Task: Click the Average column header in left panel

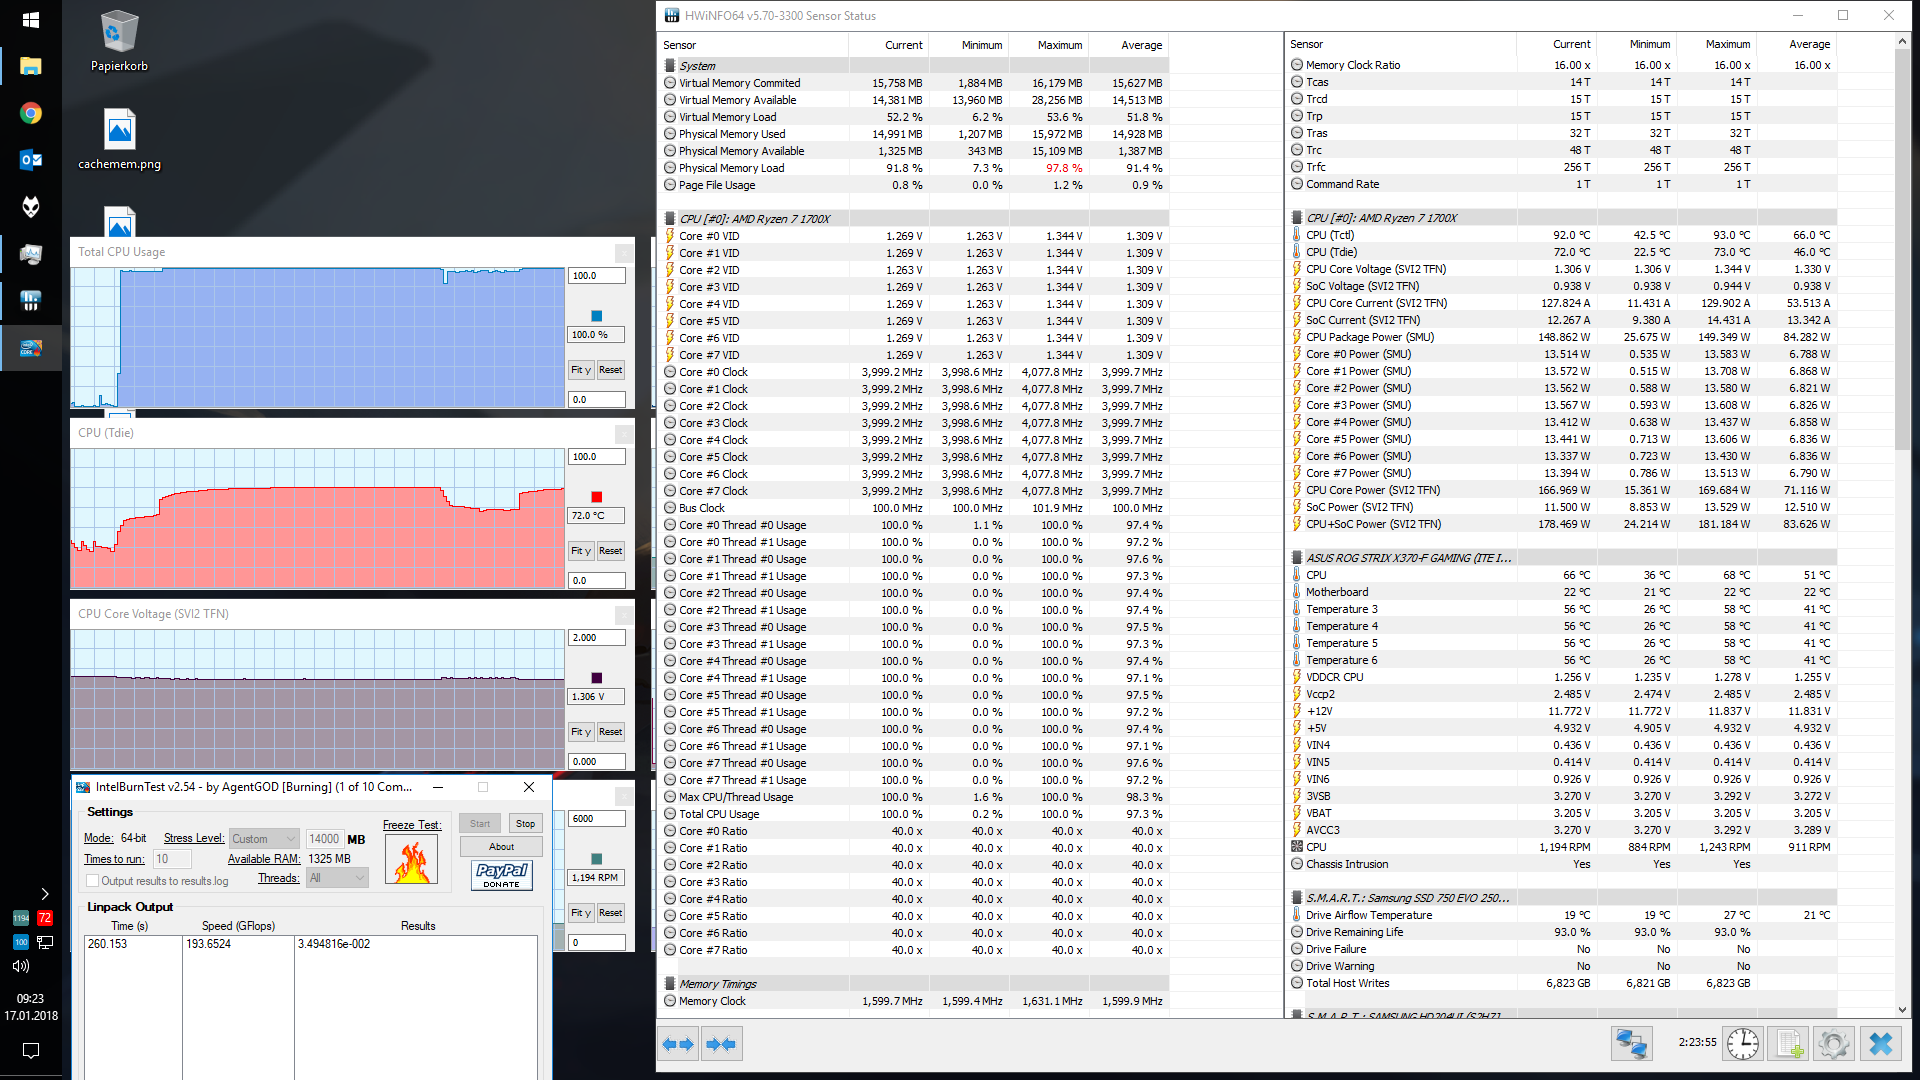Action: click(x=1141, y=45)
